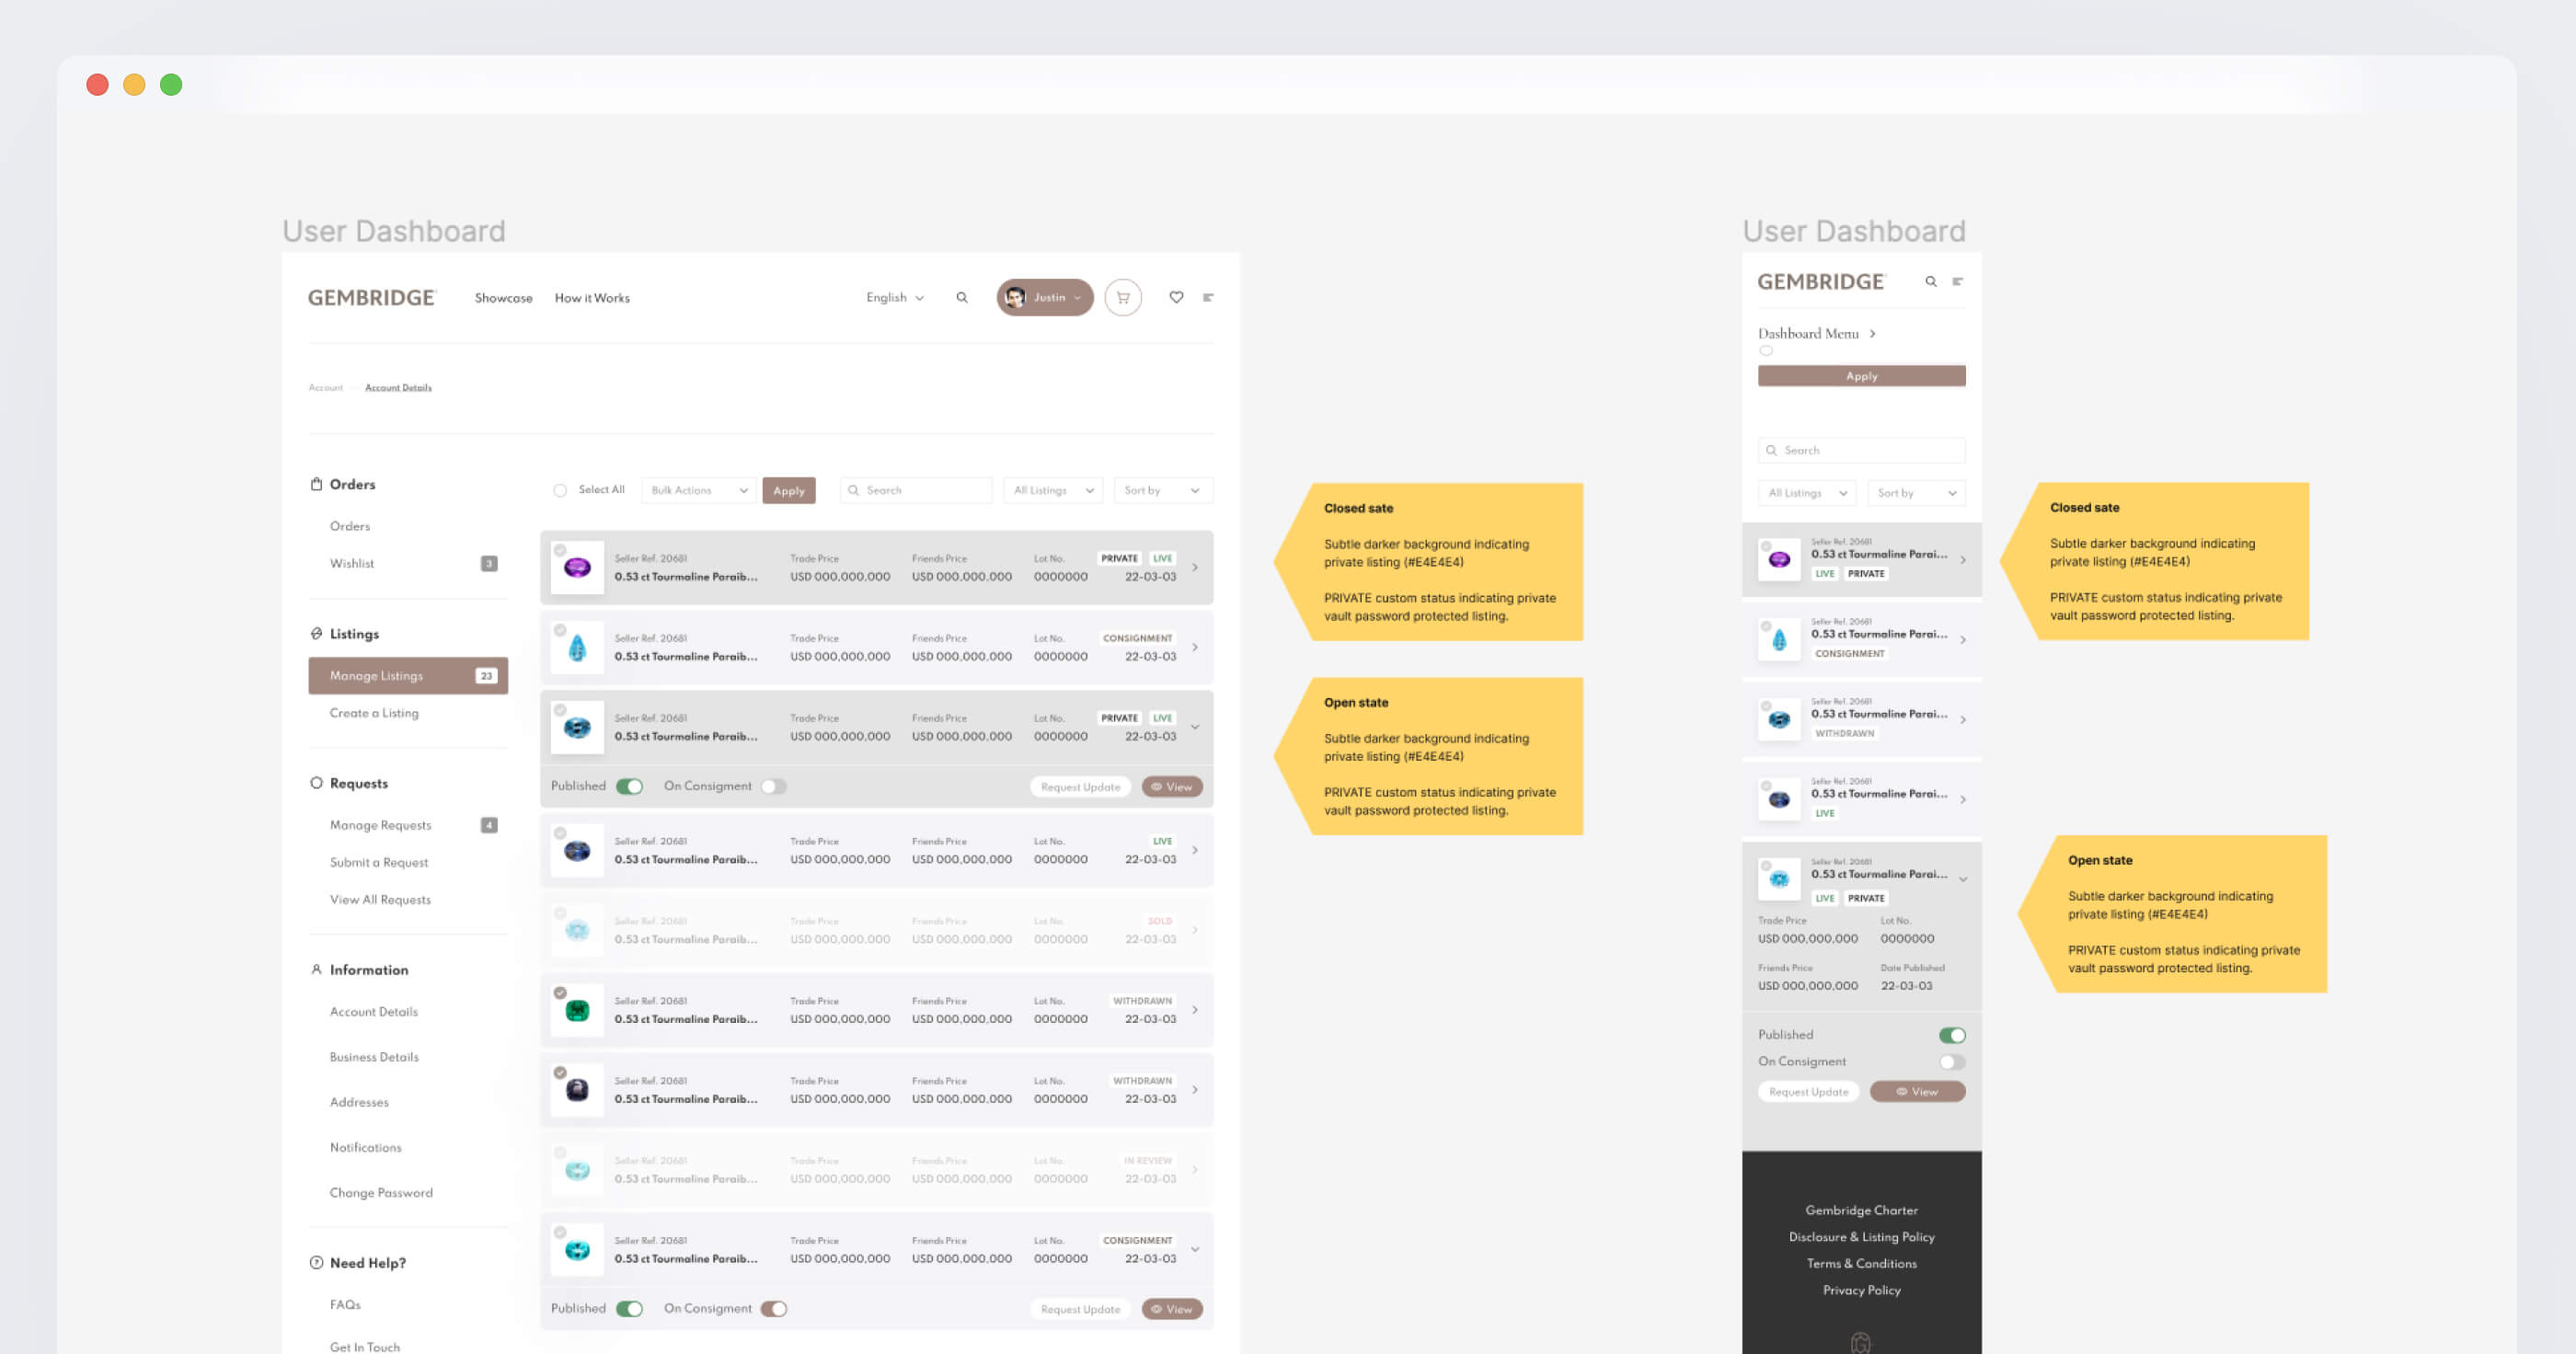Open Privacy Policy link in mobile footer

point(1861,1290)
